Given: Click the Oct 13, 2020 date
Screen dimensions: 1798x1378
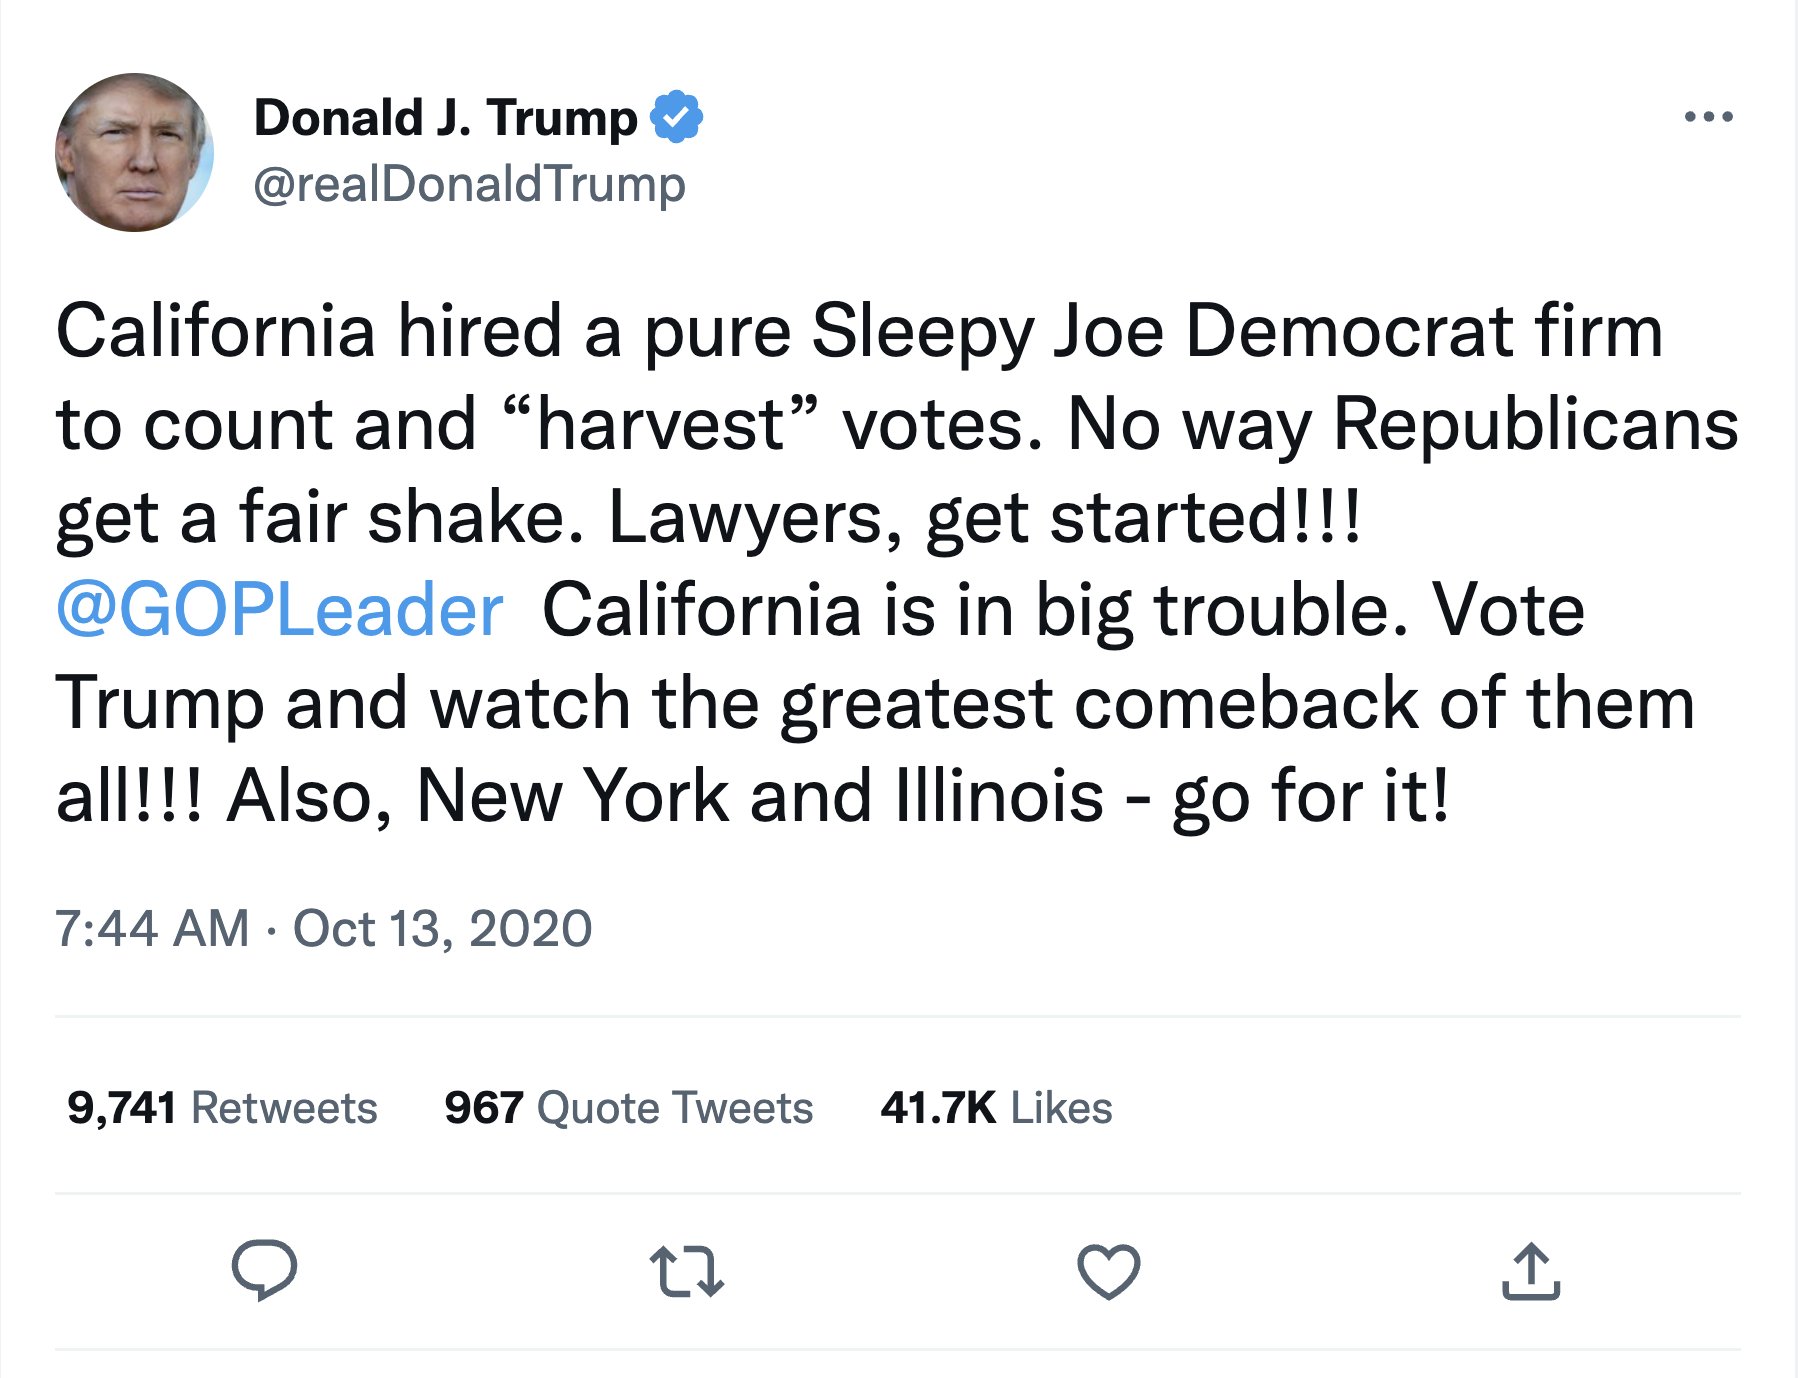Looking at the screenshot, I should click(442, 928).
